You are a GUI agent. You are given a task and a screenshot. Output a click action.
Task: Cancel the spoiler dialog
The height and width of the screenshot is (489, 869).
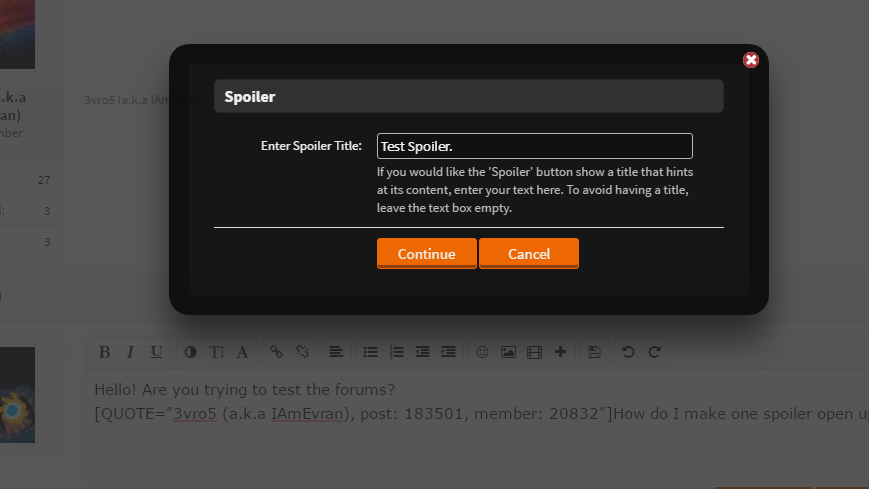coord(529,253)
